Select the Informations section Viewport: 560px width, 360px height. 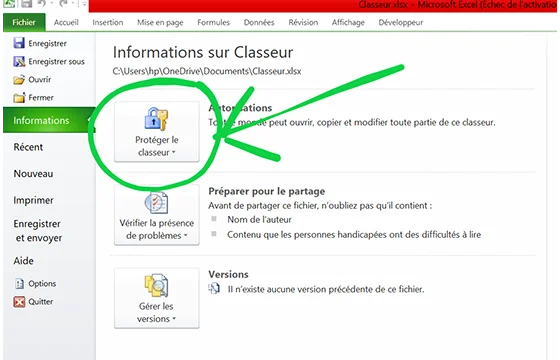click(x=49, y=120)
